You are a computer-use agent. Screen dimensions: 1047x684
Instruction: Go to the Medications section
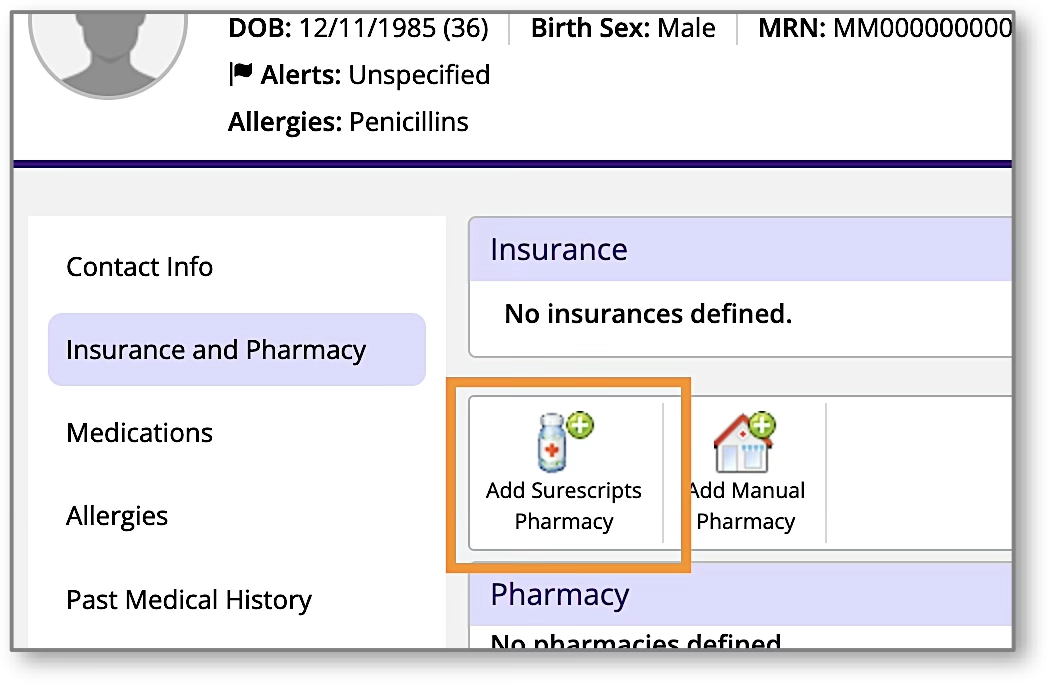pyautogui.click(x=139, y=433)
